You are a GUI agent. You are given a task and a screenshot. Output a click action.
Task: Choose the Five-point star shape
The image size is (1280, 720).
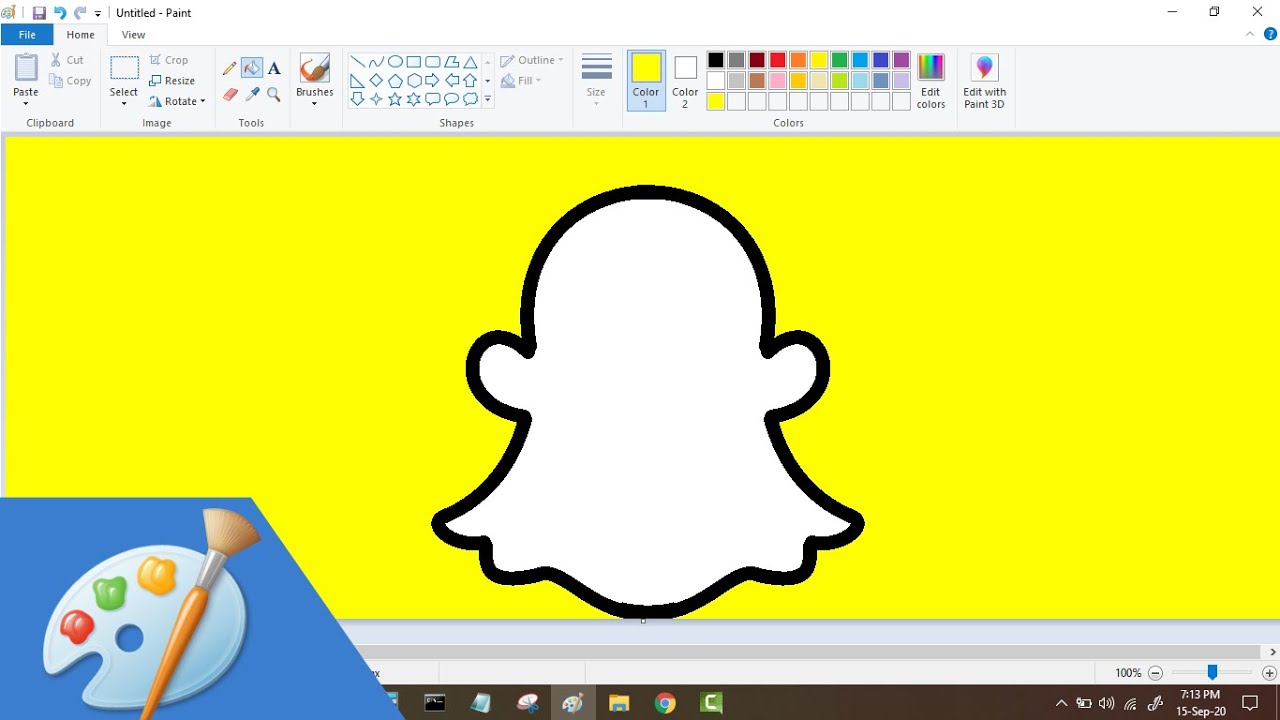(x=395, y=99)
